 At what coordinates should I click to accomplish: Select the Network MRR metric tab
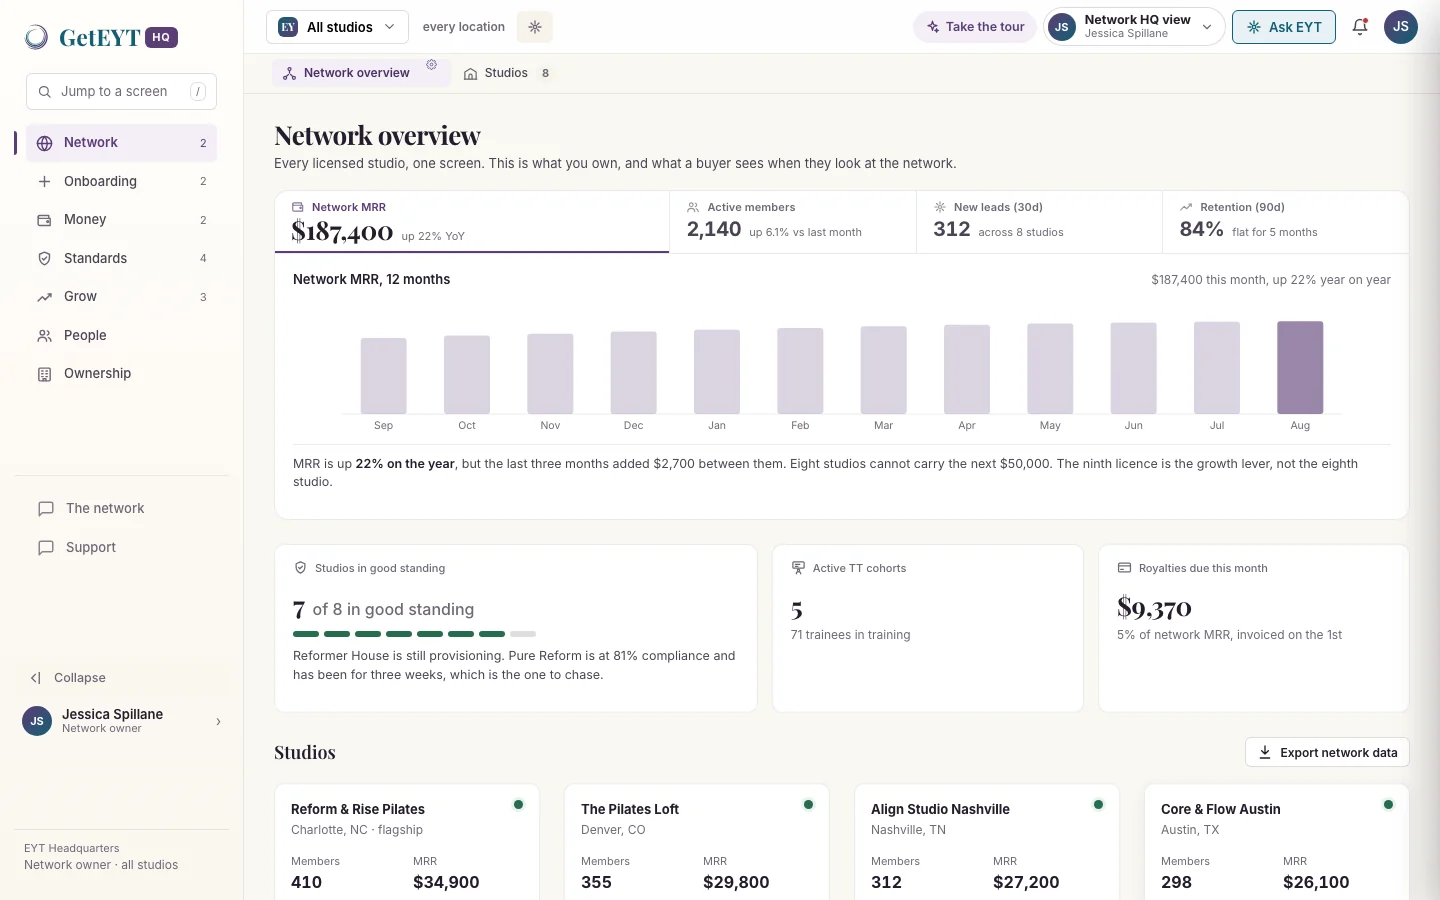pyautogui.click(x=472, y=222)
